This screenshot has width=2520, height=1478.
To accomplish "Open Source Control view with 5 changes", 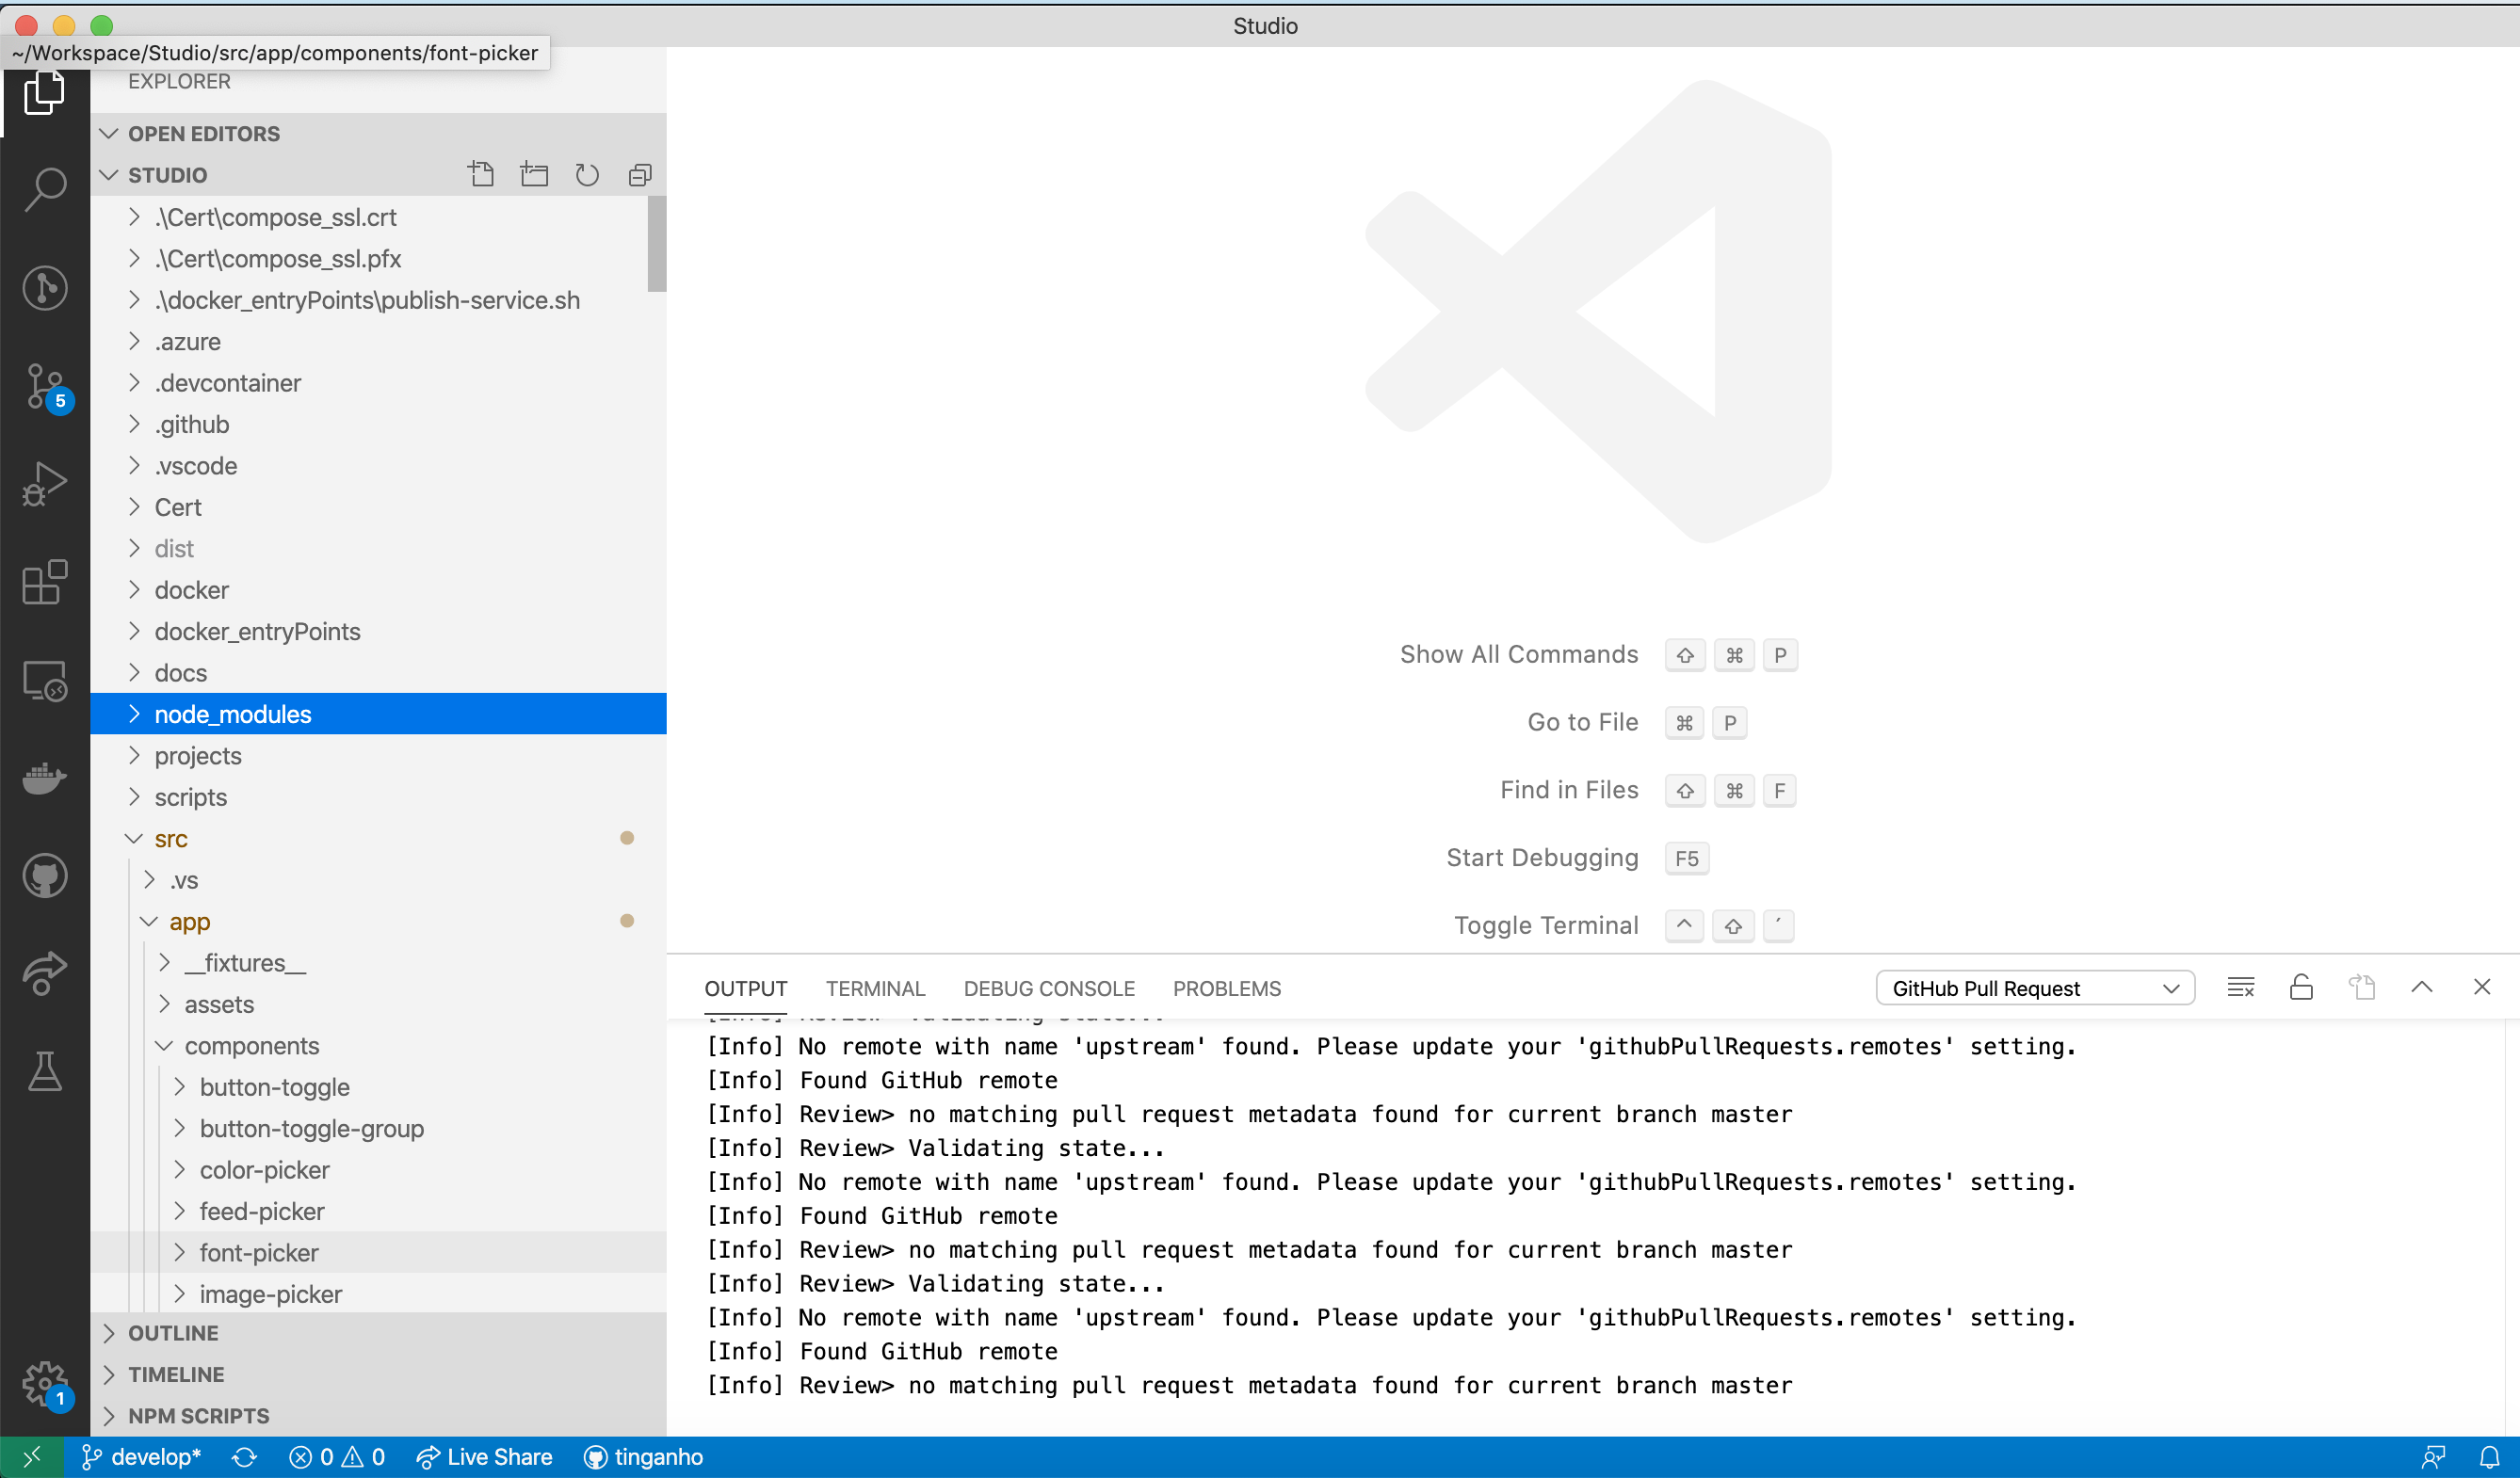I will click(x=44, y=387).
